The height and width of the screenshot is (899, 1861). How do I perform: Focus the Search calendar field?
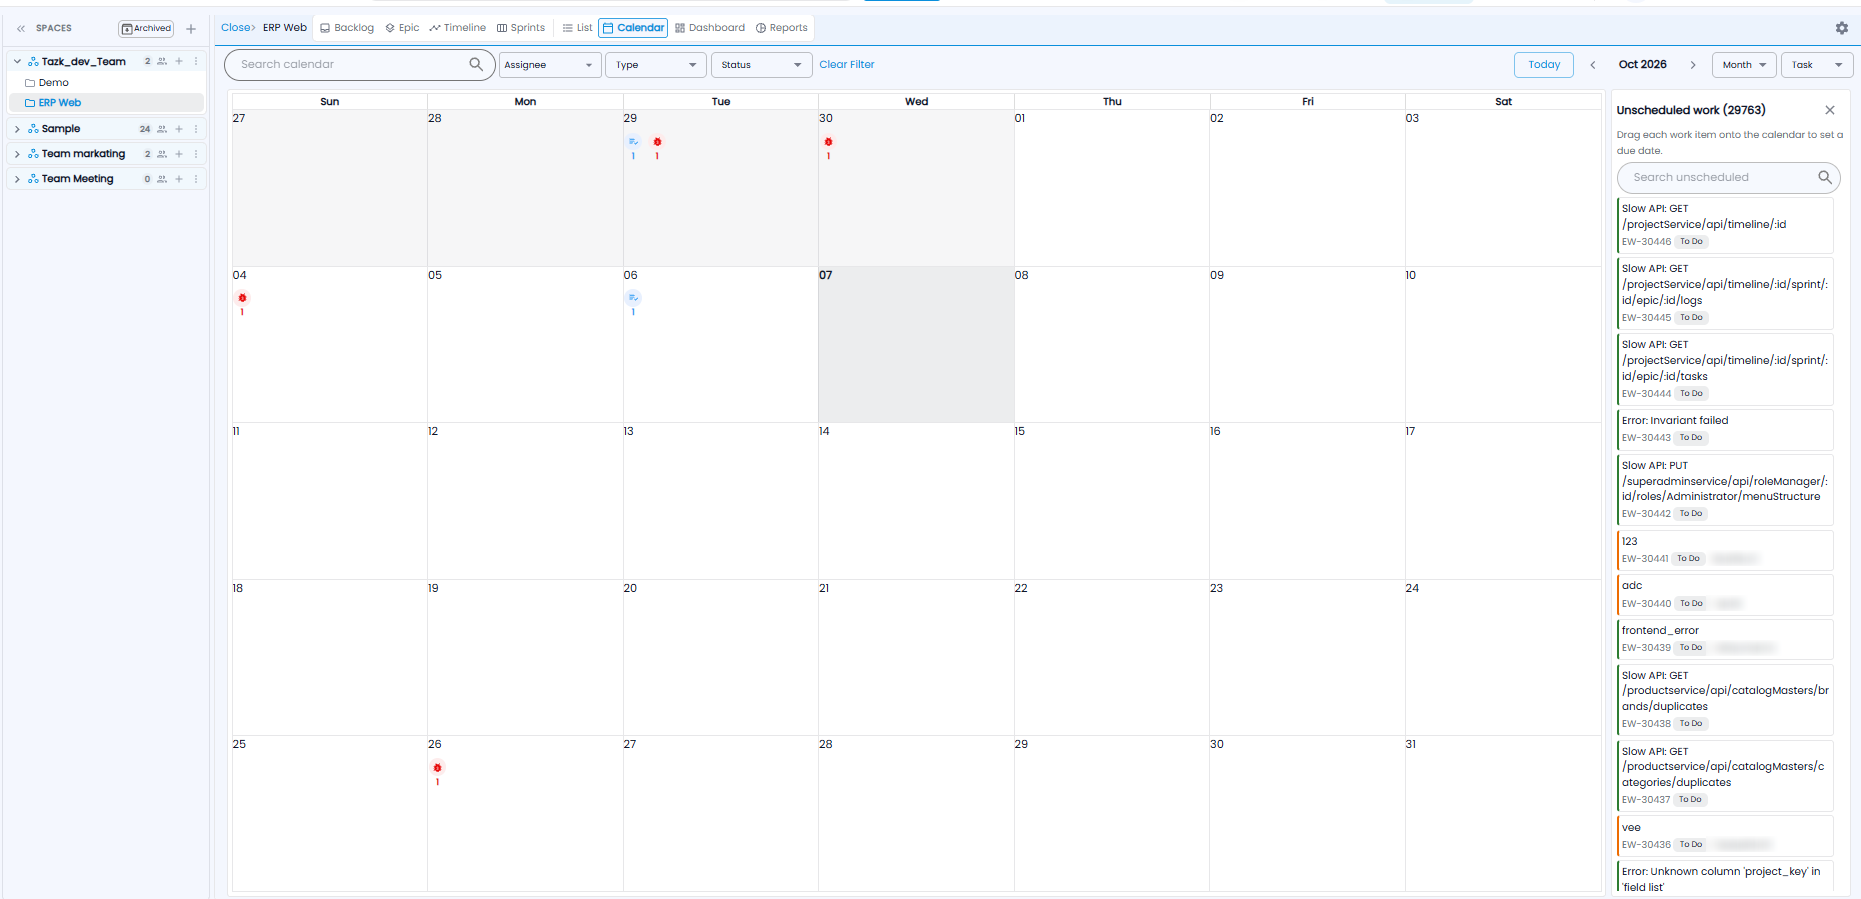[360, 65]
